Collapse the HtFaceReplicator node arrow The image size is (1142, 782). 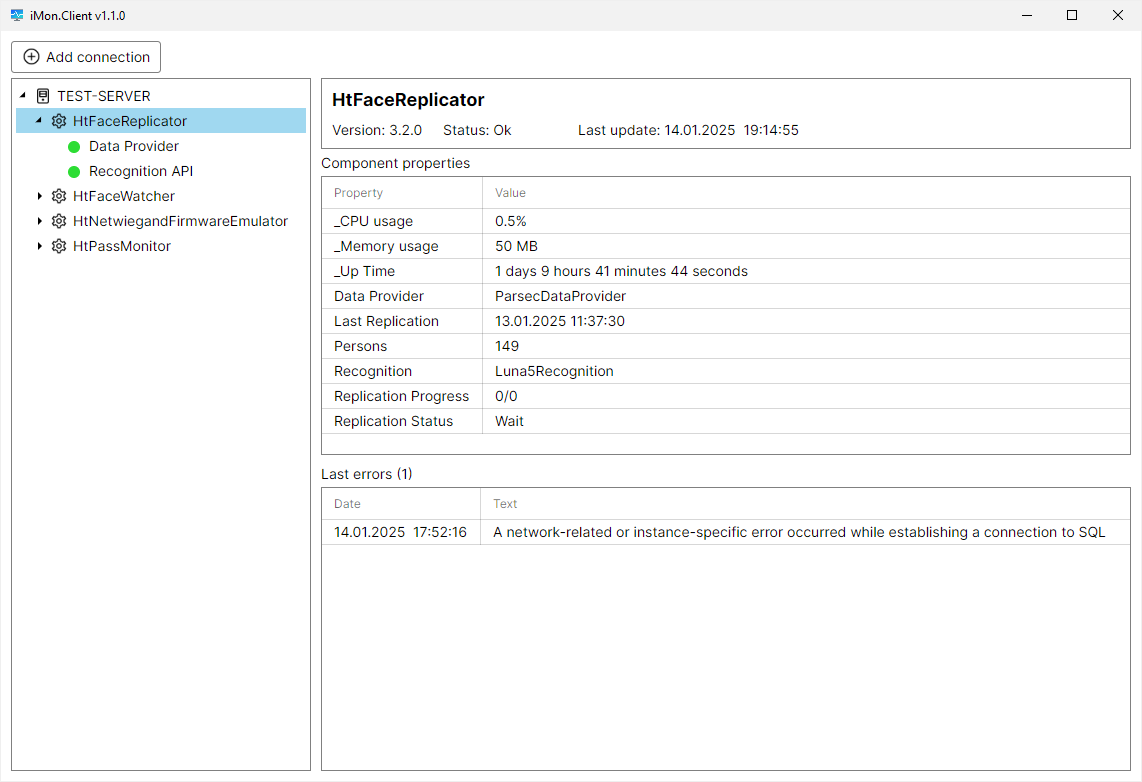(x=39, y=120)
